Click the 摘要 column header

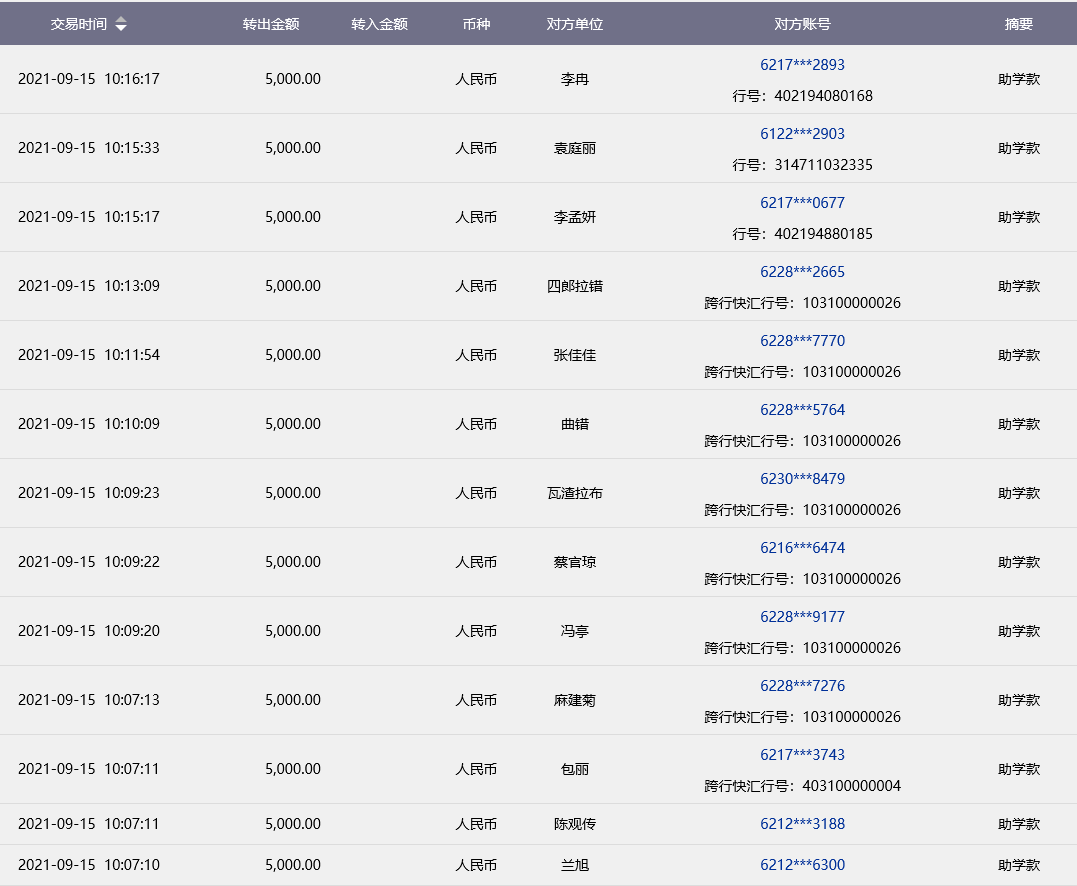[x=1019, y=24]
